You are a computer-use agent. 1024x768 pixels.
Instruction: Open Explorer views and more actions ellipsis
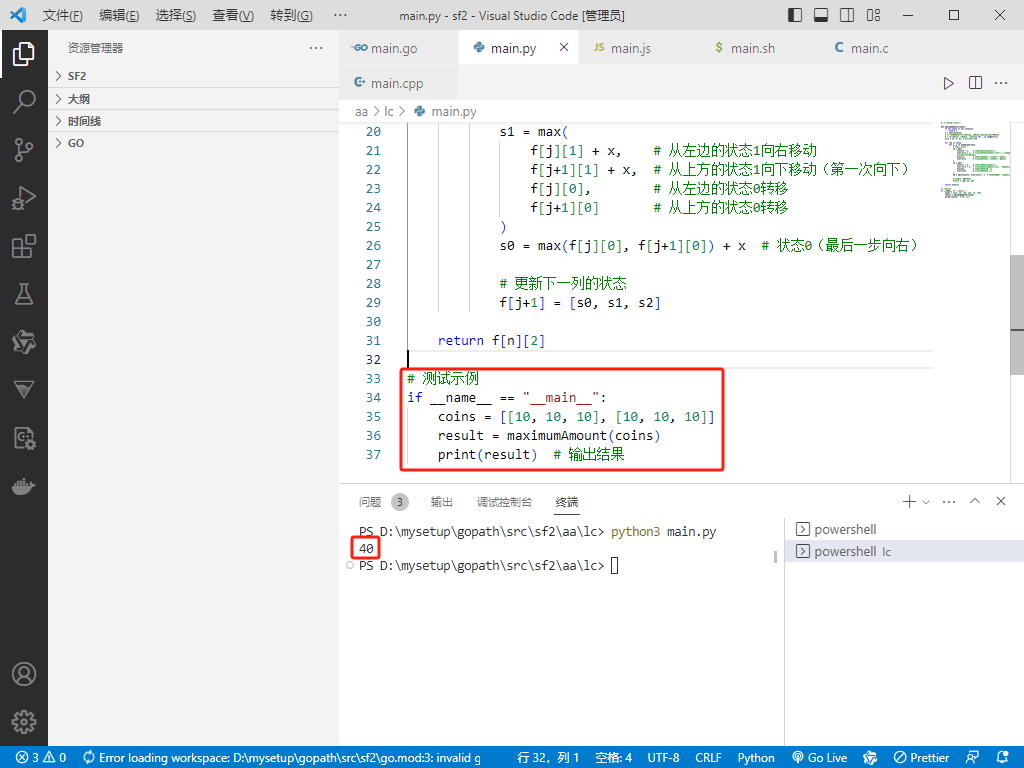(x=316, y=48)
